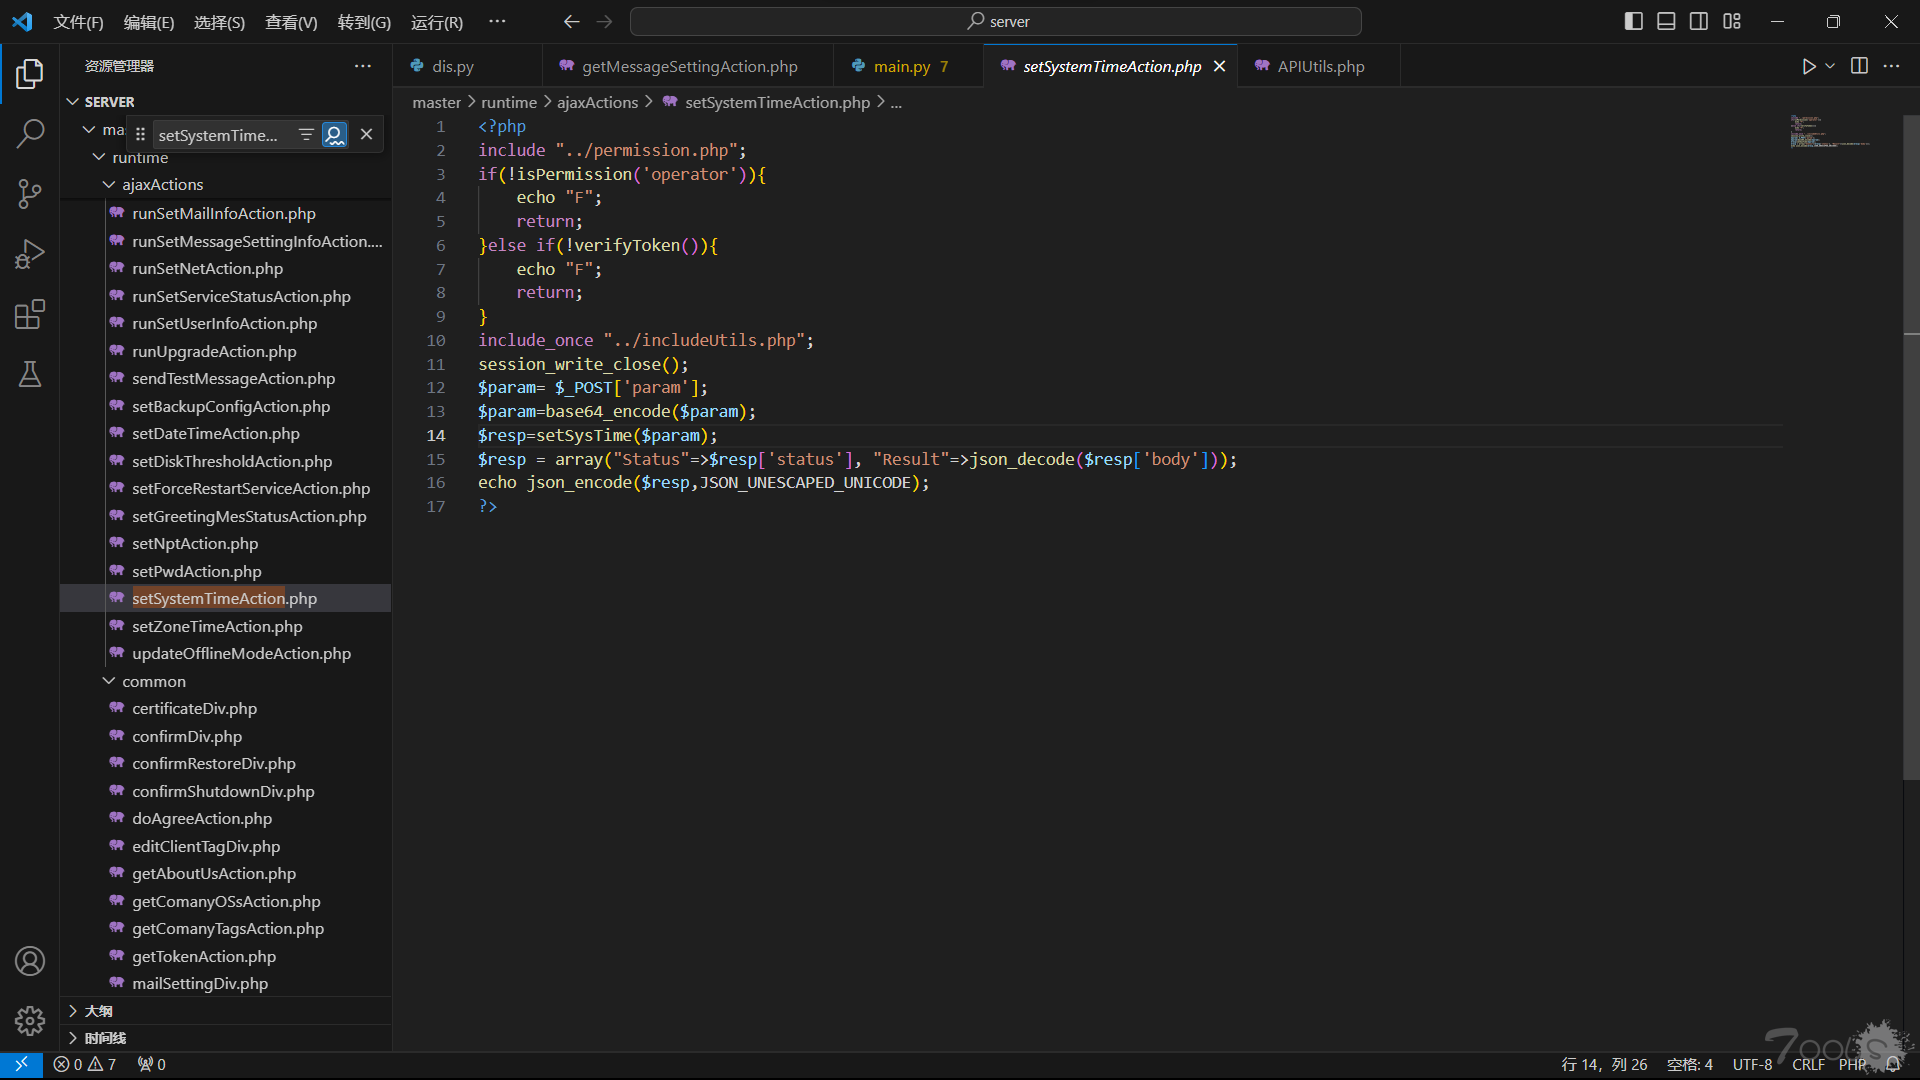Open the Source Control view
The height and width of the screenshot is (1080, 1920).
click(x=30, y=194)
